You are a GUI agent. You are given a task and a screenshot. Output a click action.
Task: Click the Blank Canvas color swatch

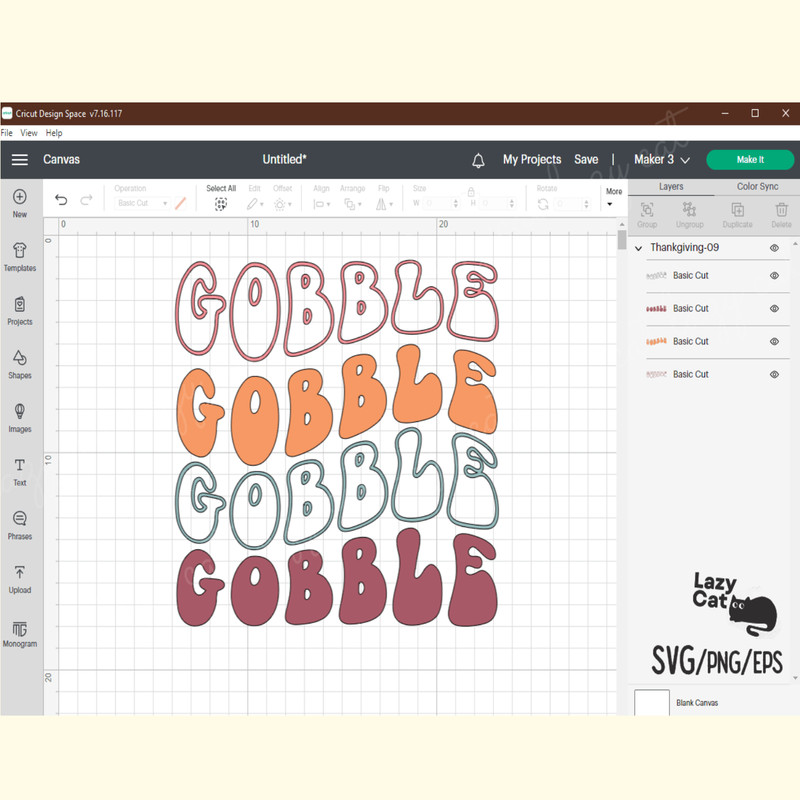tap(652, 702)
